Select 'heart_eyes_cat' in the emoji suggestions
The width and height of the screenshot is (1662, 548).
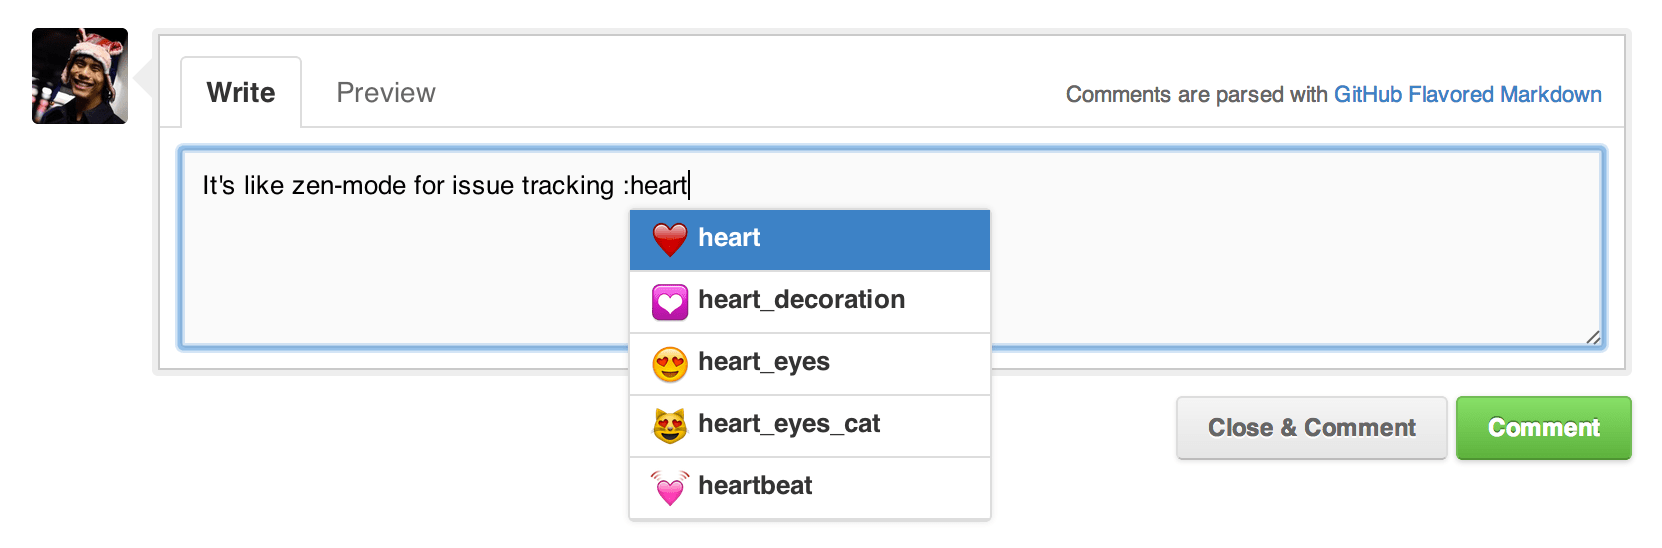[x=789, y=424]
